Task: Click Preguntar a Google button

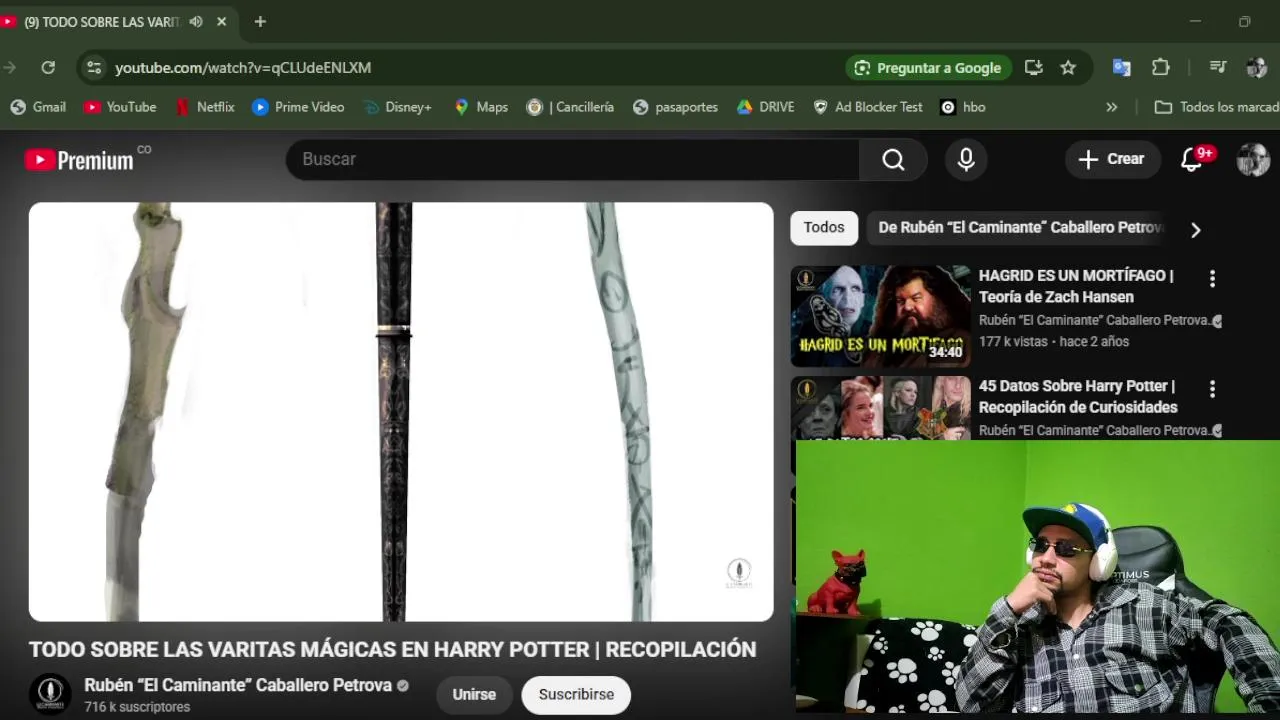Action: pyautogui.click(x=929, y=67)
